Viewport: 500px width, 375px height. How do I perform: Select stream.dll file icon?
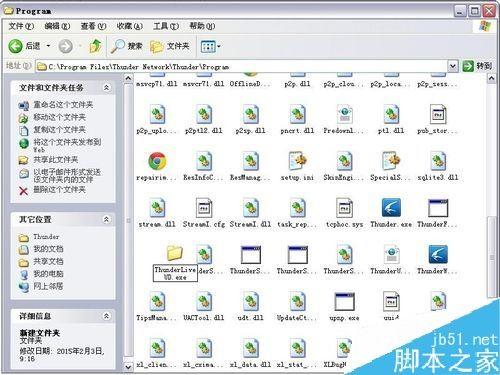click(157, 208)
